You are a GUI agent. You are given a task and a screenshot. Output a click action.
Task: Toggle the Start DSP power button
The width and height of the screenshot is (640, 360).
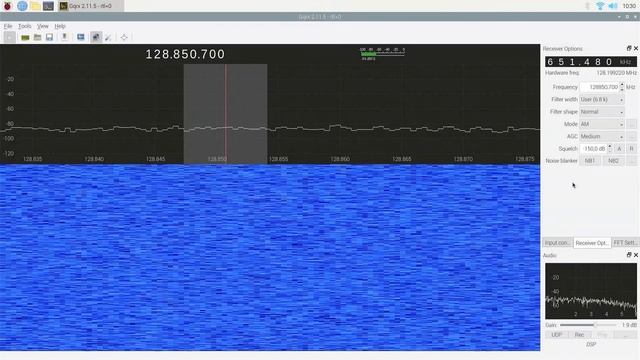click(x=9, y=38)
